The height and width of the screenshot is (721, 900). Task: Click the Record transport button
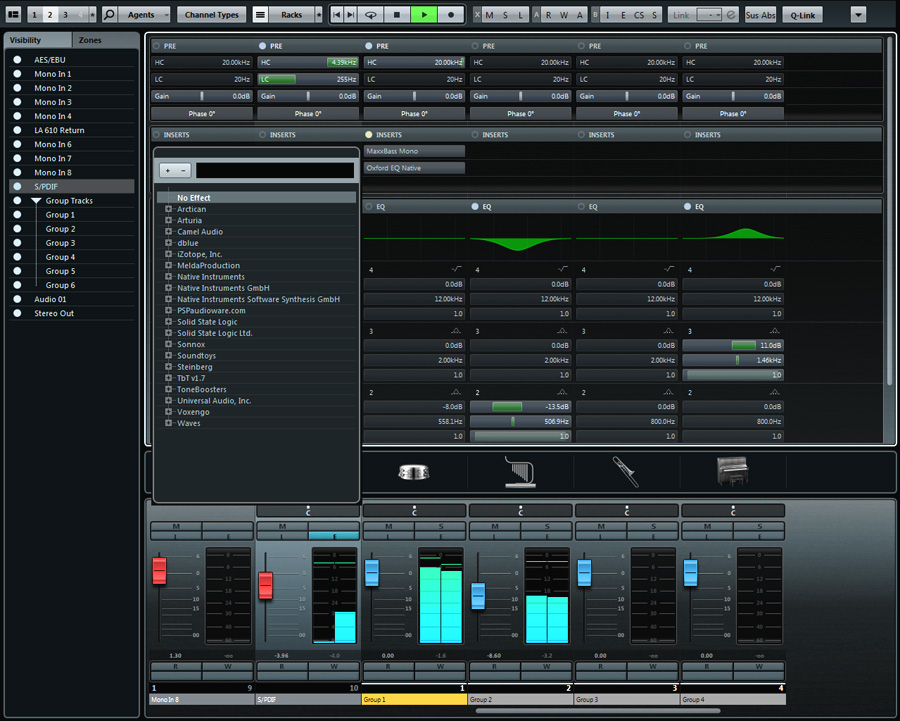click(x=451, y=15)
